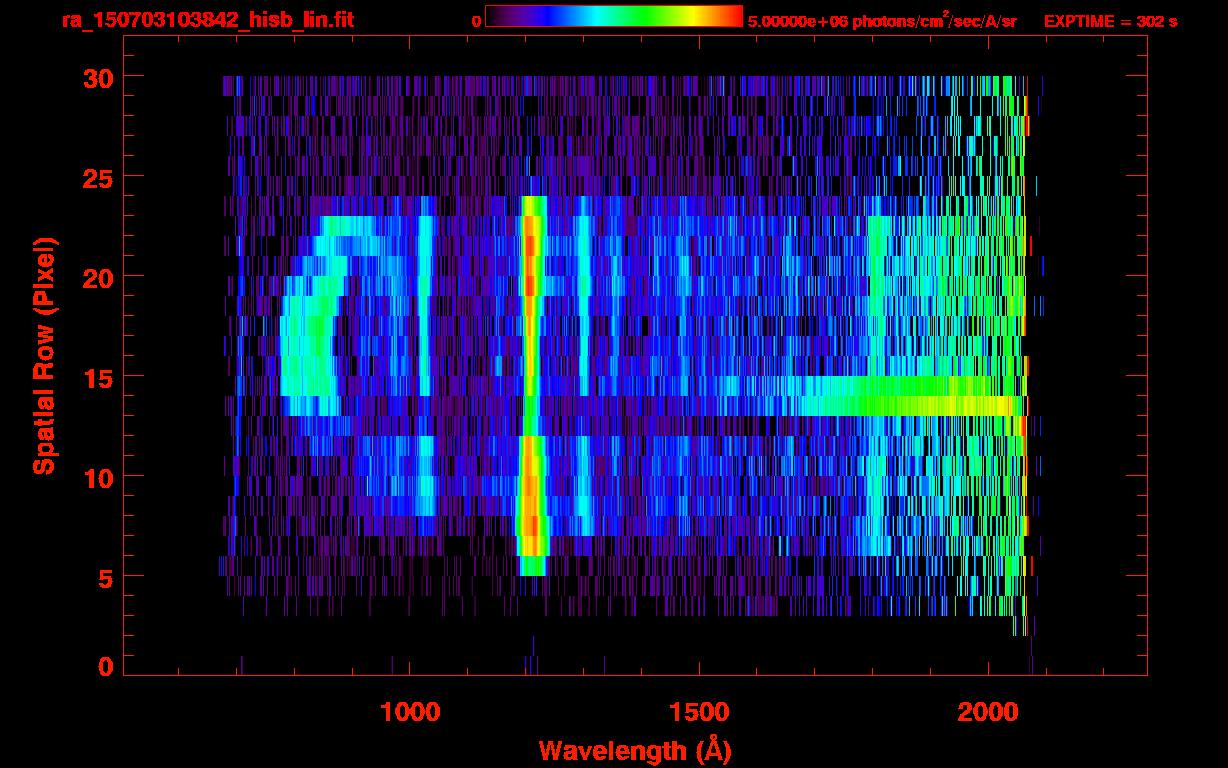The height and width of the screenshot is (768, 1228).
Task: Click the rainbow color scale bar
Action: coord(613,16)
